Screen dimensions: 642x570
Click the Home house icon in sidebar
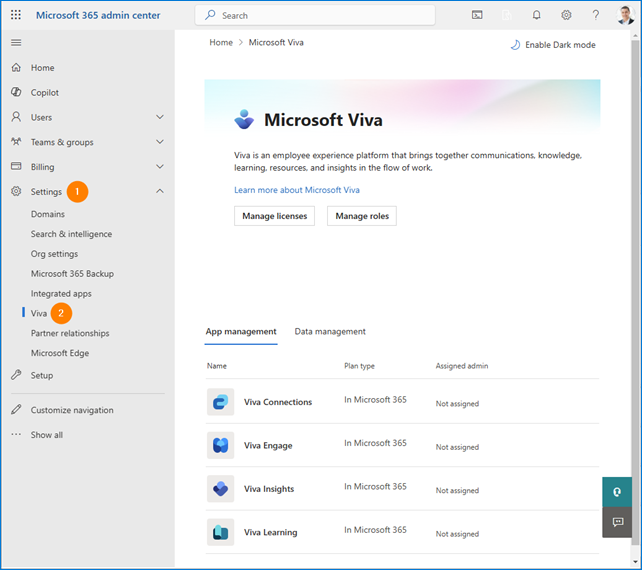click(16, 68)
